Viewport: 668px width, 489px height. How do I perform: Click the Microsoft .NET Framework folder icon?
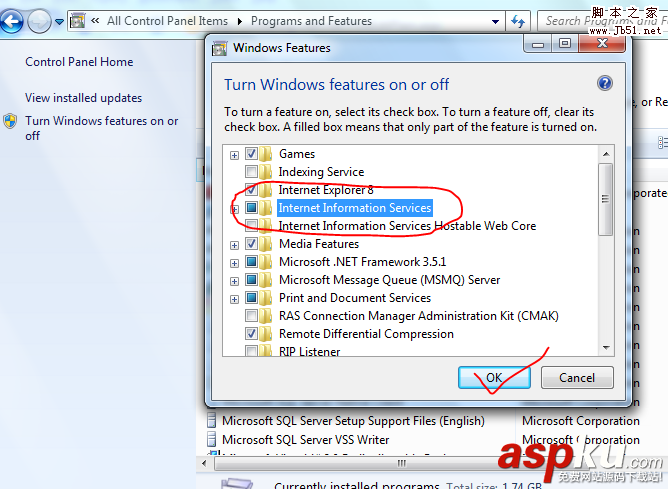[x=265, y=262]
